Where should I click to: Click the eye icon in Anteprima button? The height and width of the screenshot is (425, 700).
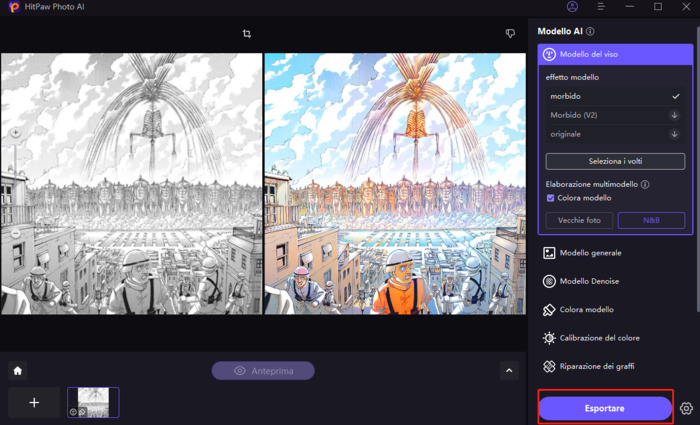pyautogui.click(x=240, y=371)
